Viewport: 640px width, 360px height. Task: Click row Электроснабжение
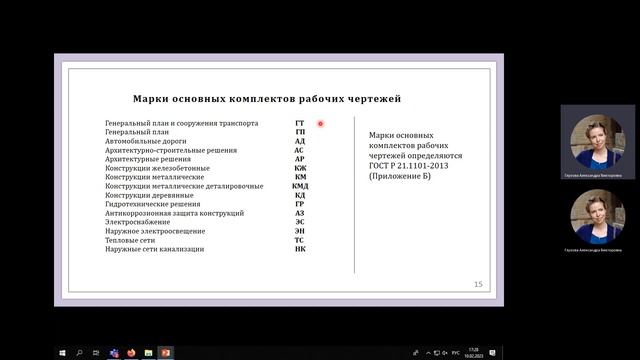[x=138, y=222]
